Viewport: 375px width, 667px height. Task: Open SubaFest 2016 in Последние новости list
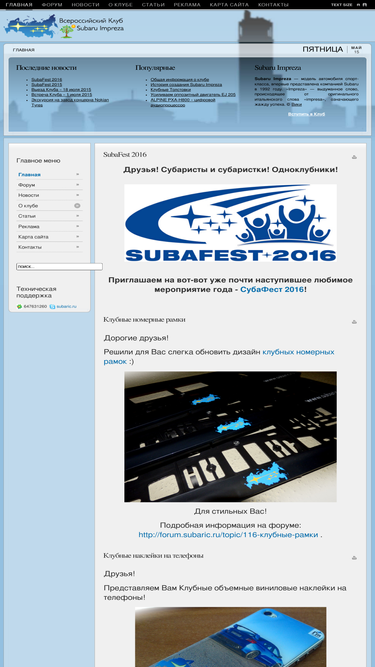click(47, 80)
